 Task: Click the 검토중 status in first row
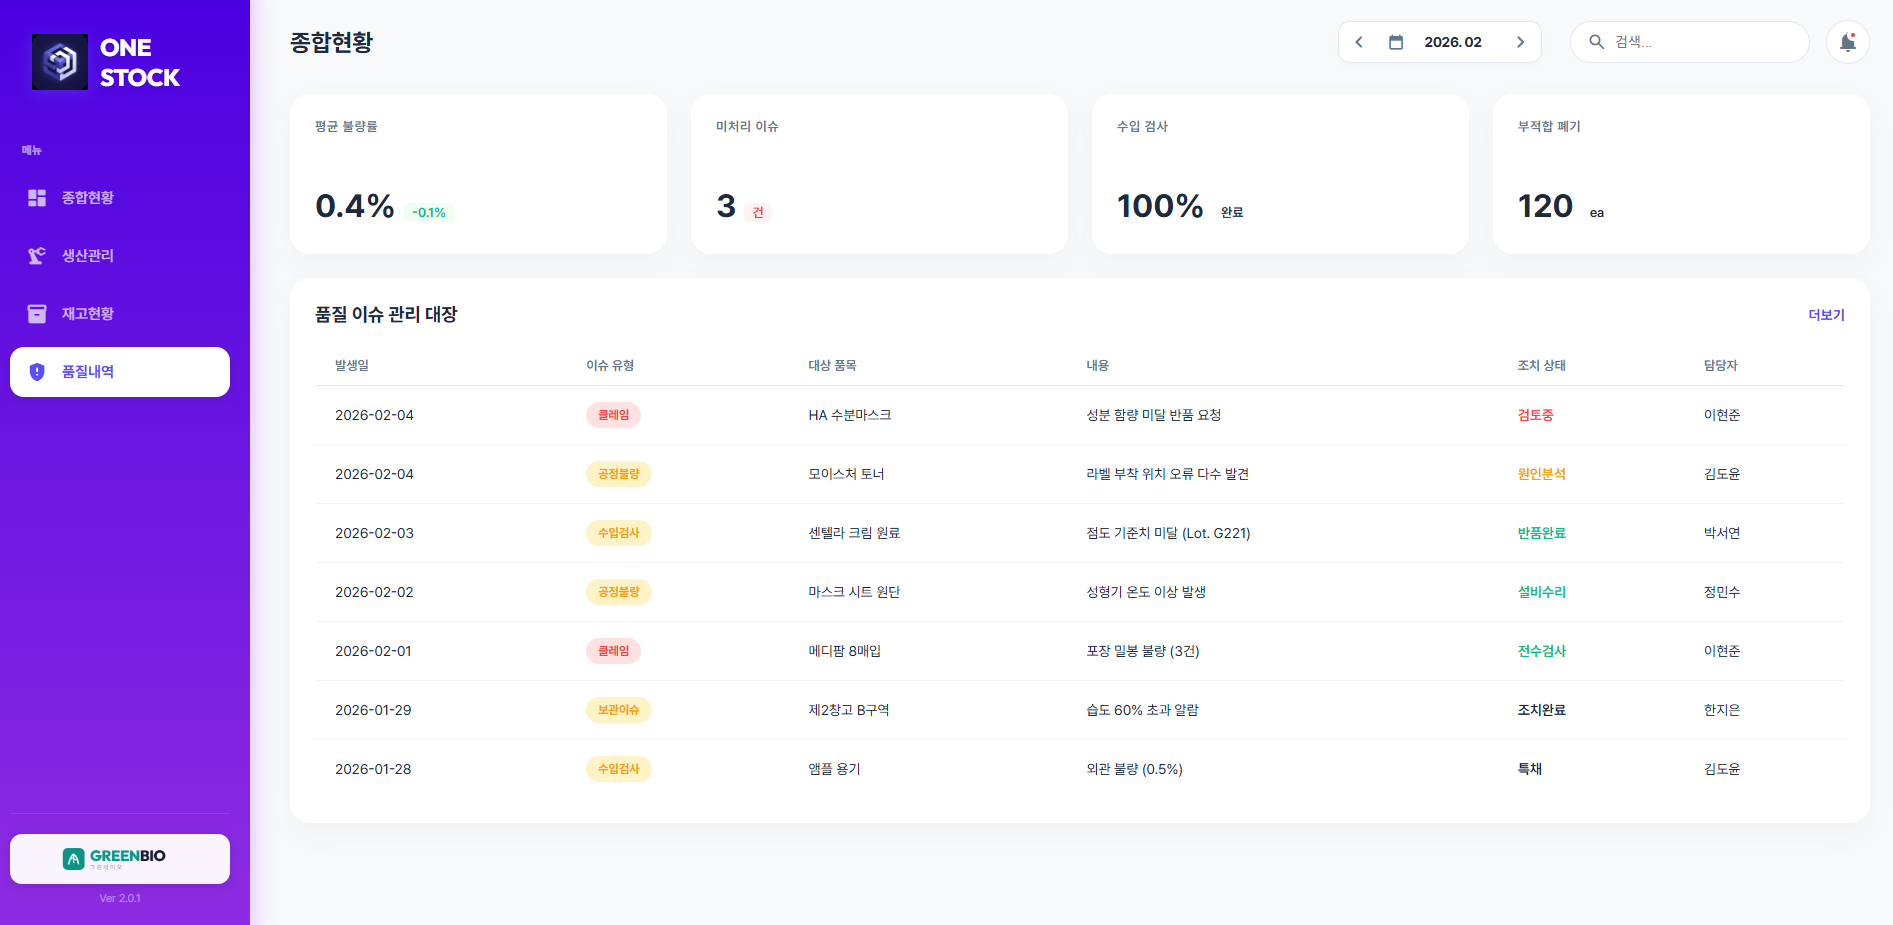tap(1535, 415)
